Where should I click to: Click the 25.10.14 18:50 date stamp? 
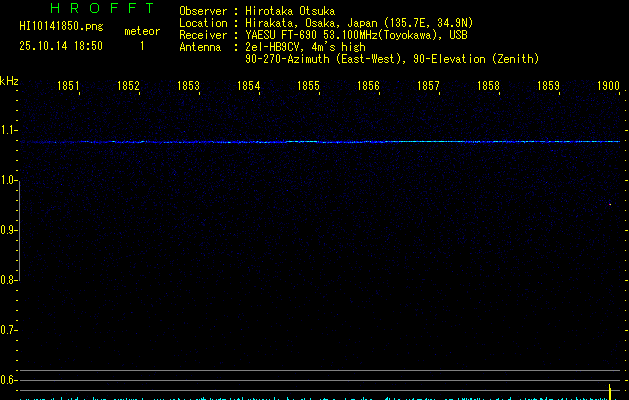pos(61,46)
